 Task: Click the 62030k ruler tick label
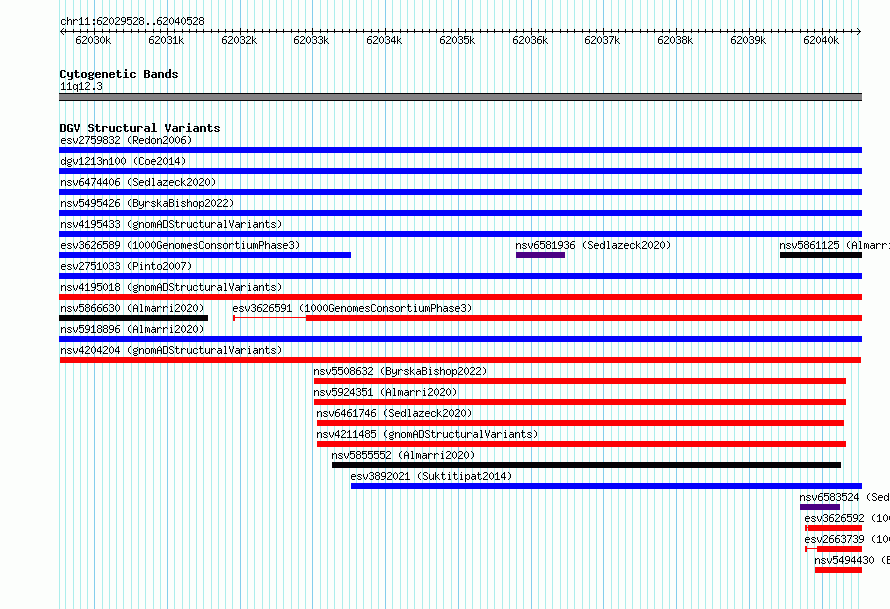93,40
